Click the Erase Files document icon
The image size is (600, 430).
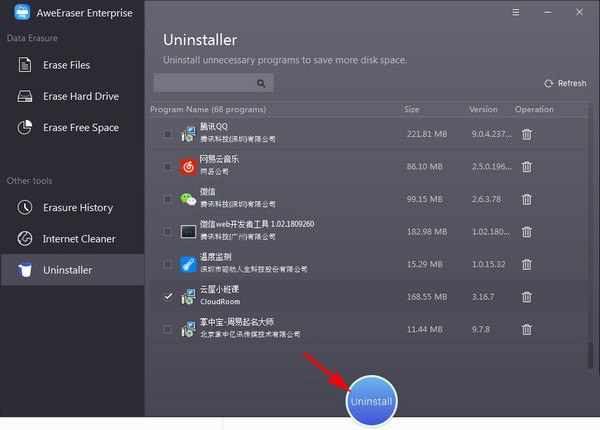coord(25,65)
